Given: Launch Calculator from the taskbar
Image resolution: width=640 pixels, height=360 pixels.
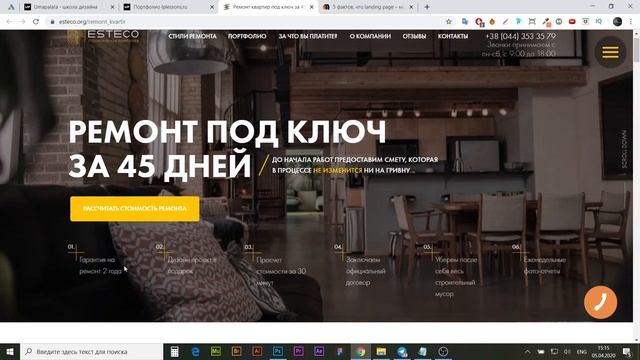Looking at the screenshot, I should coord(174,351).
